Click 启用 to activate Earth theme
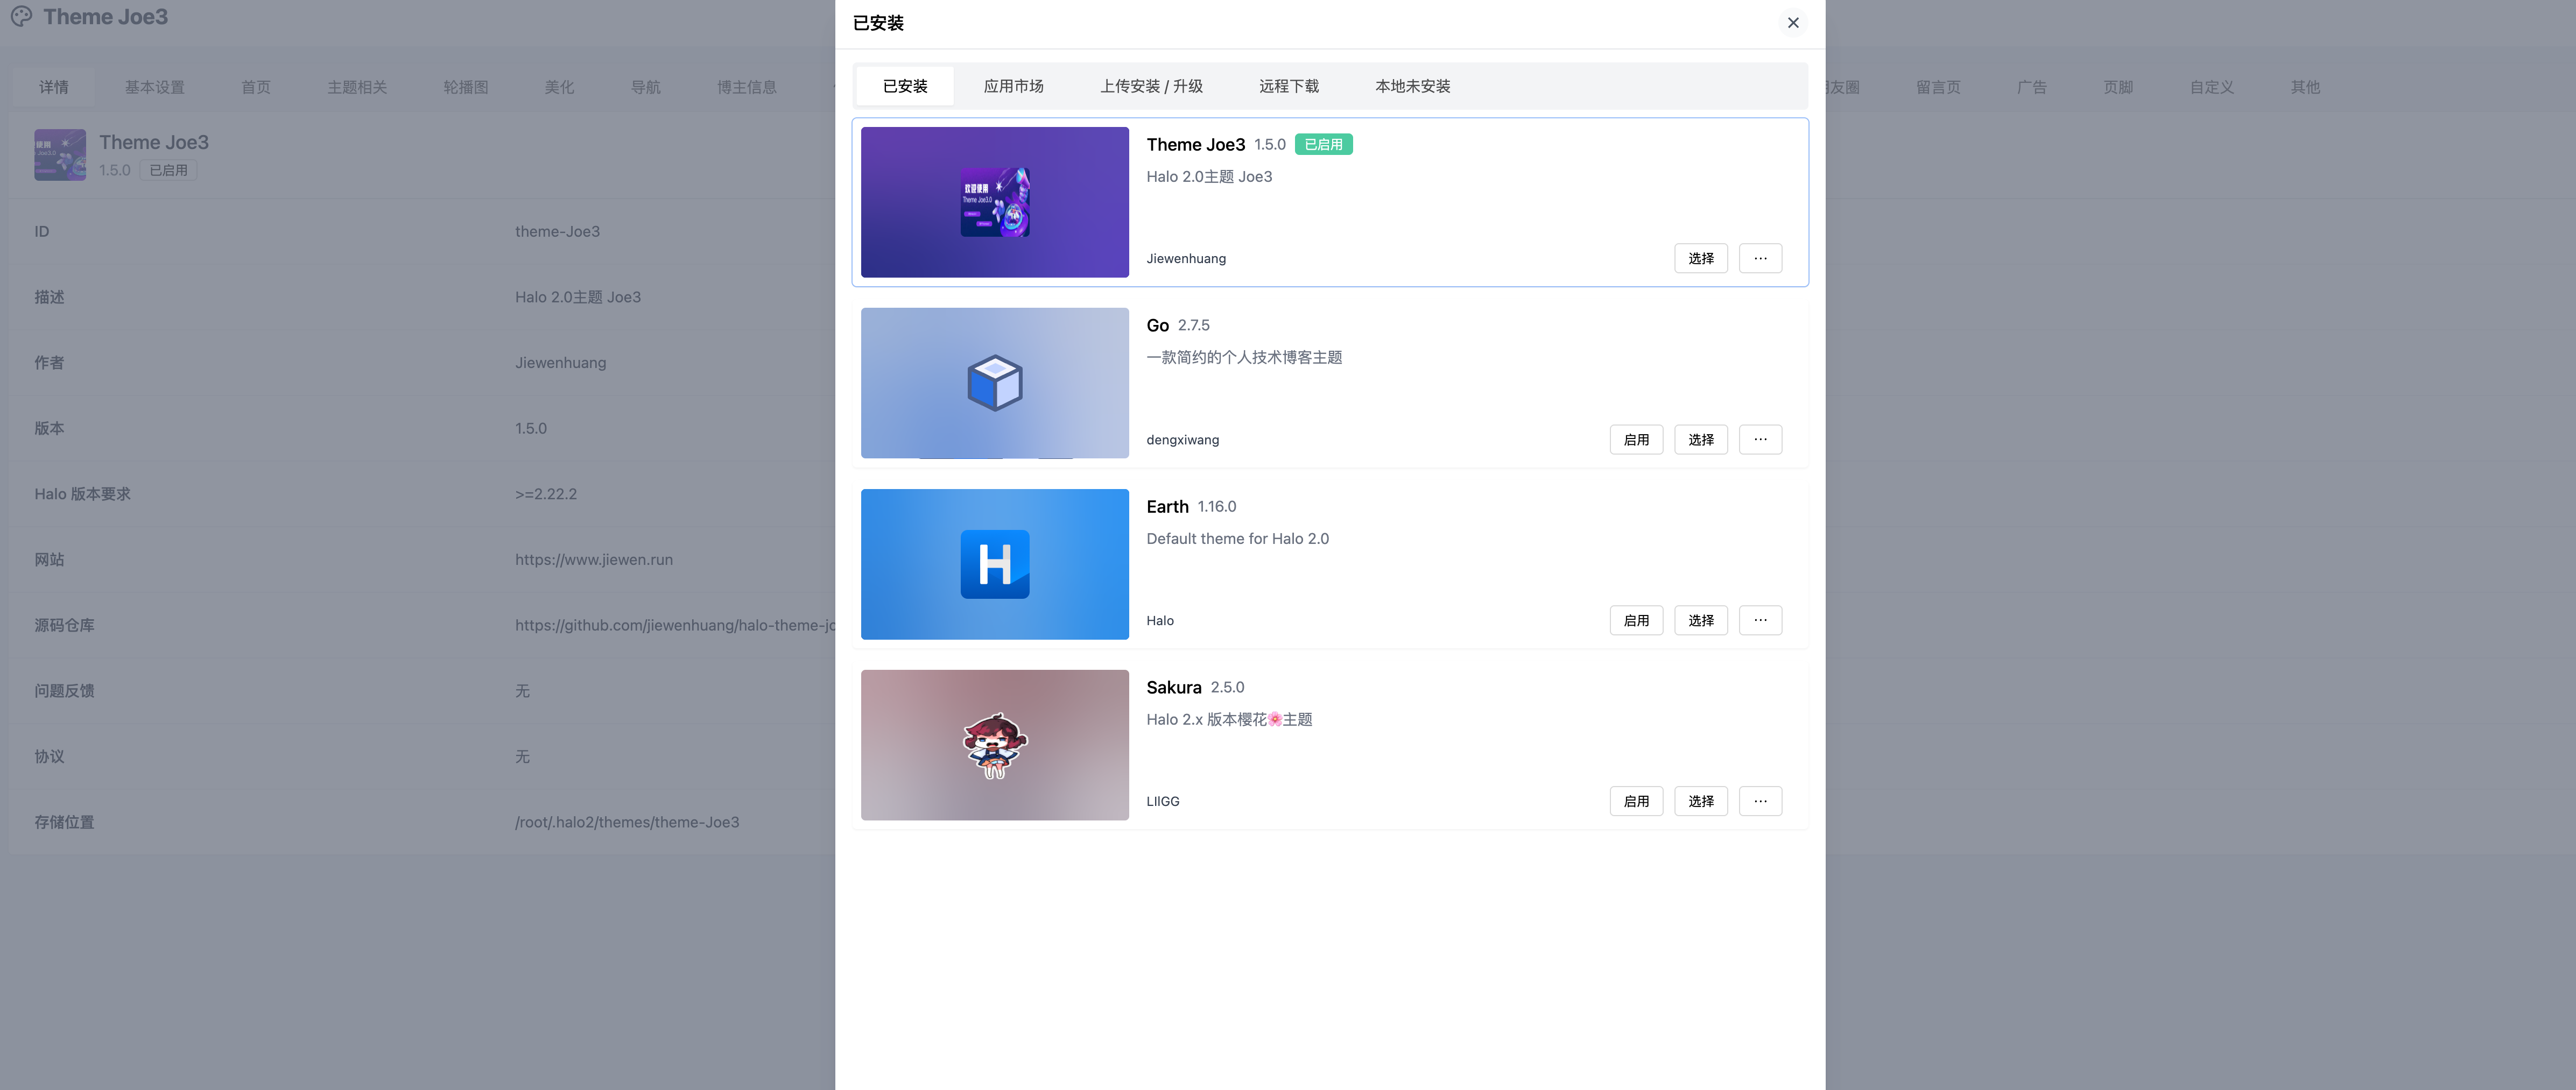This screenshot has width=2576, height=1090. tap(1636, 620)
